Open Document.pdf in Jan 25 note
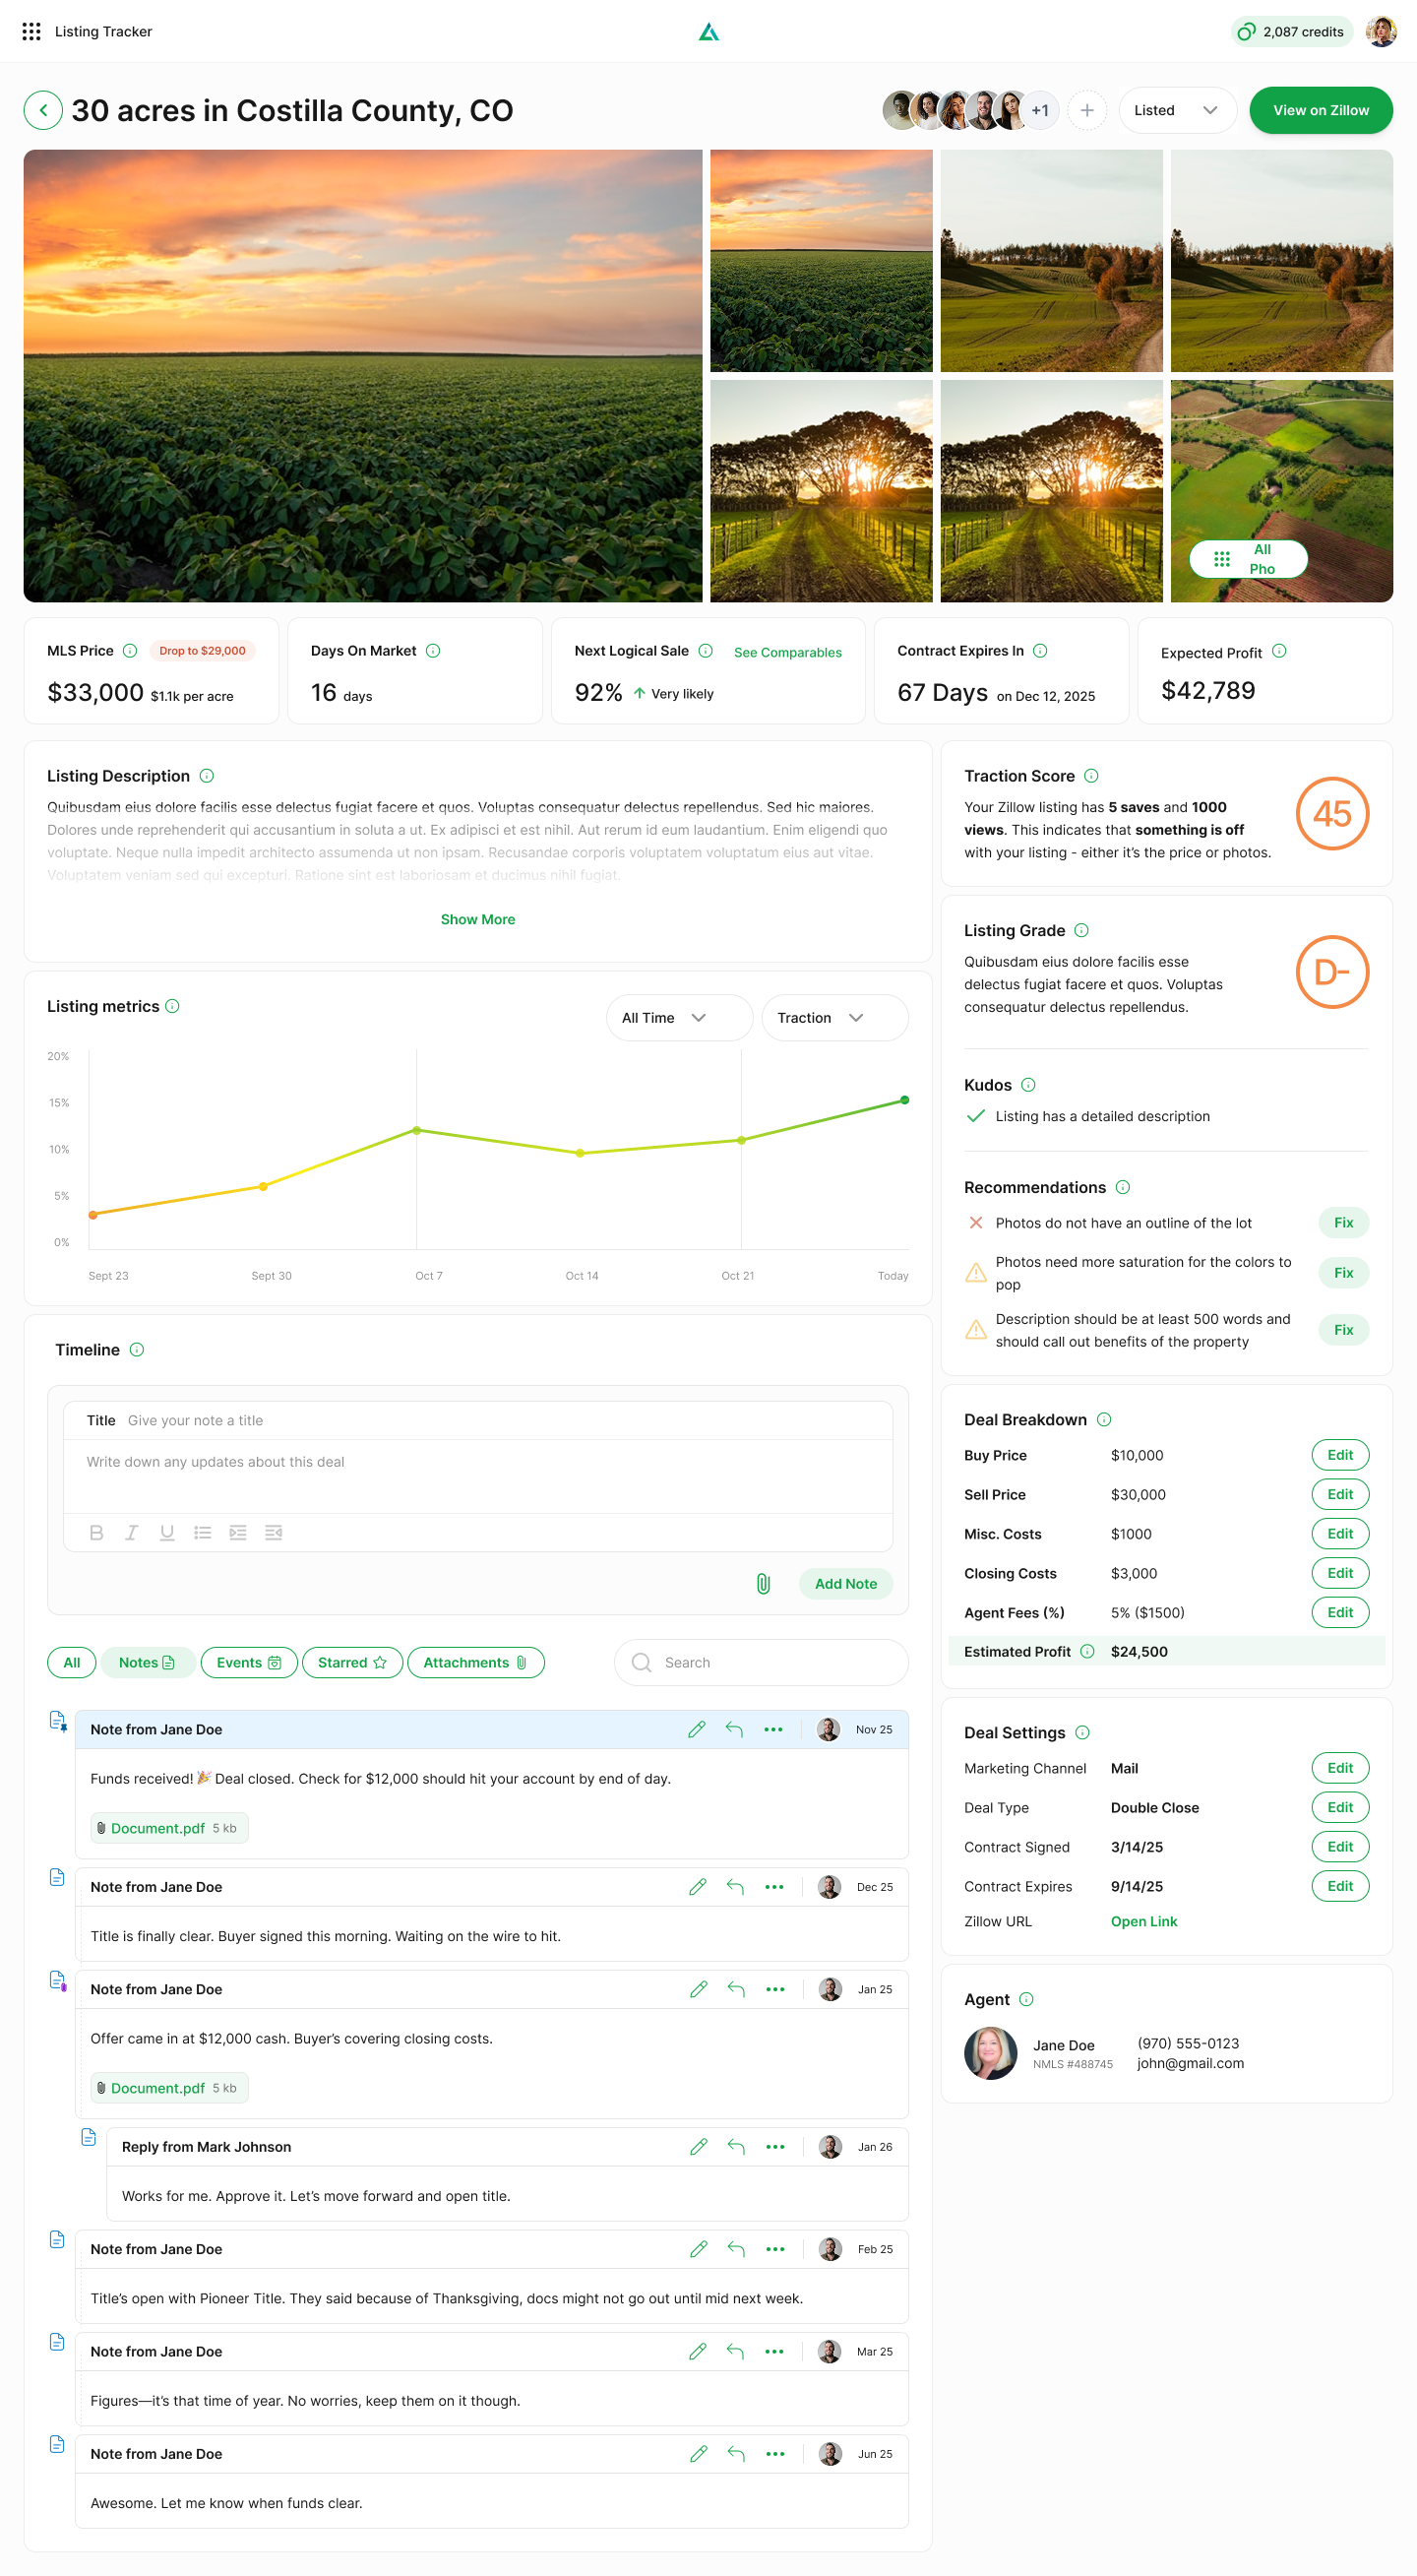The image size is (1417, 2576). click(169, 2089)
